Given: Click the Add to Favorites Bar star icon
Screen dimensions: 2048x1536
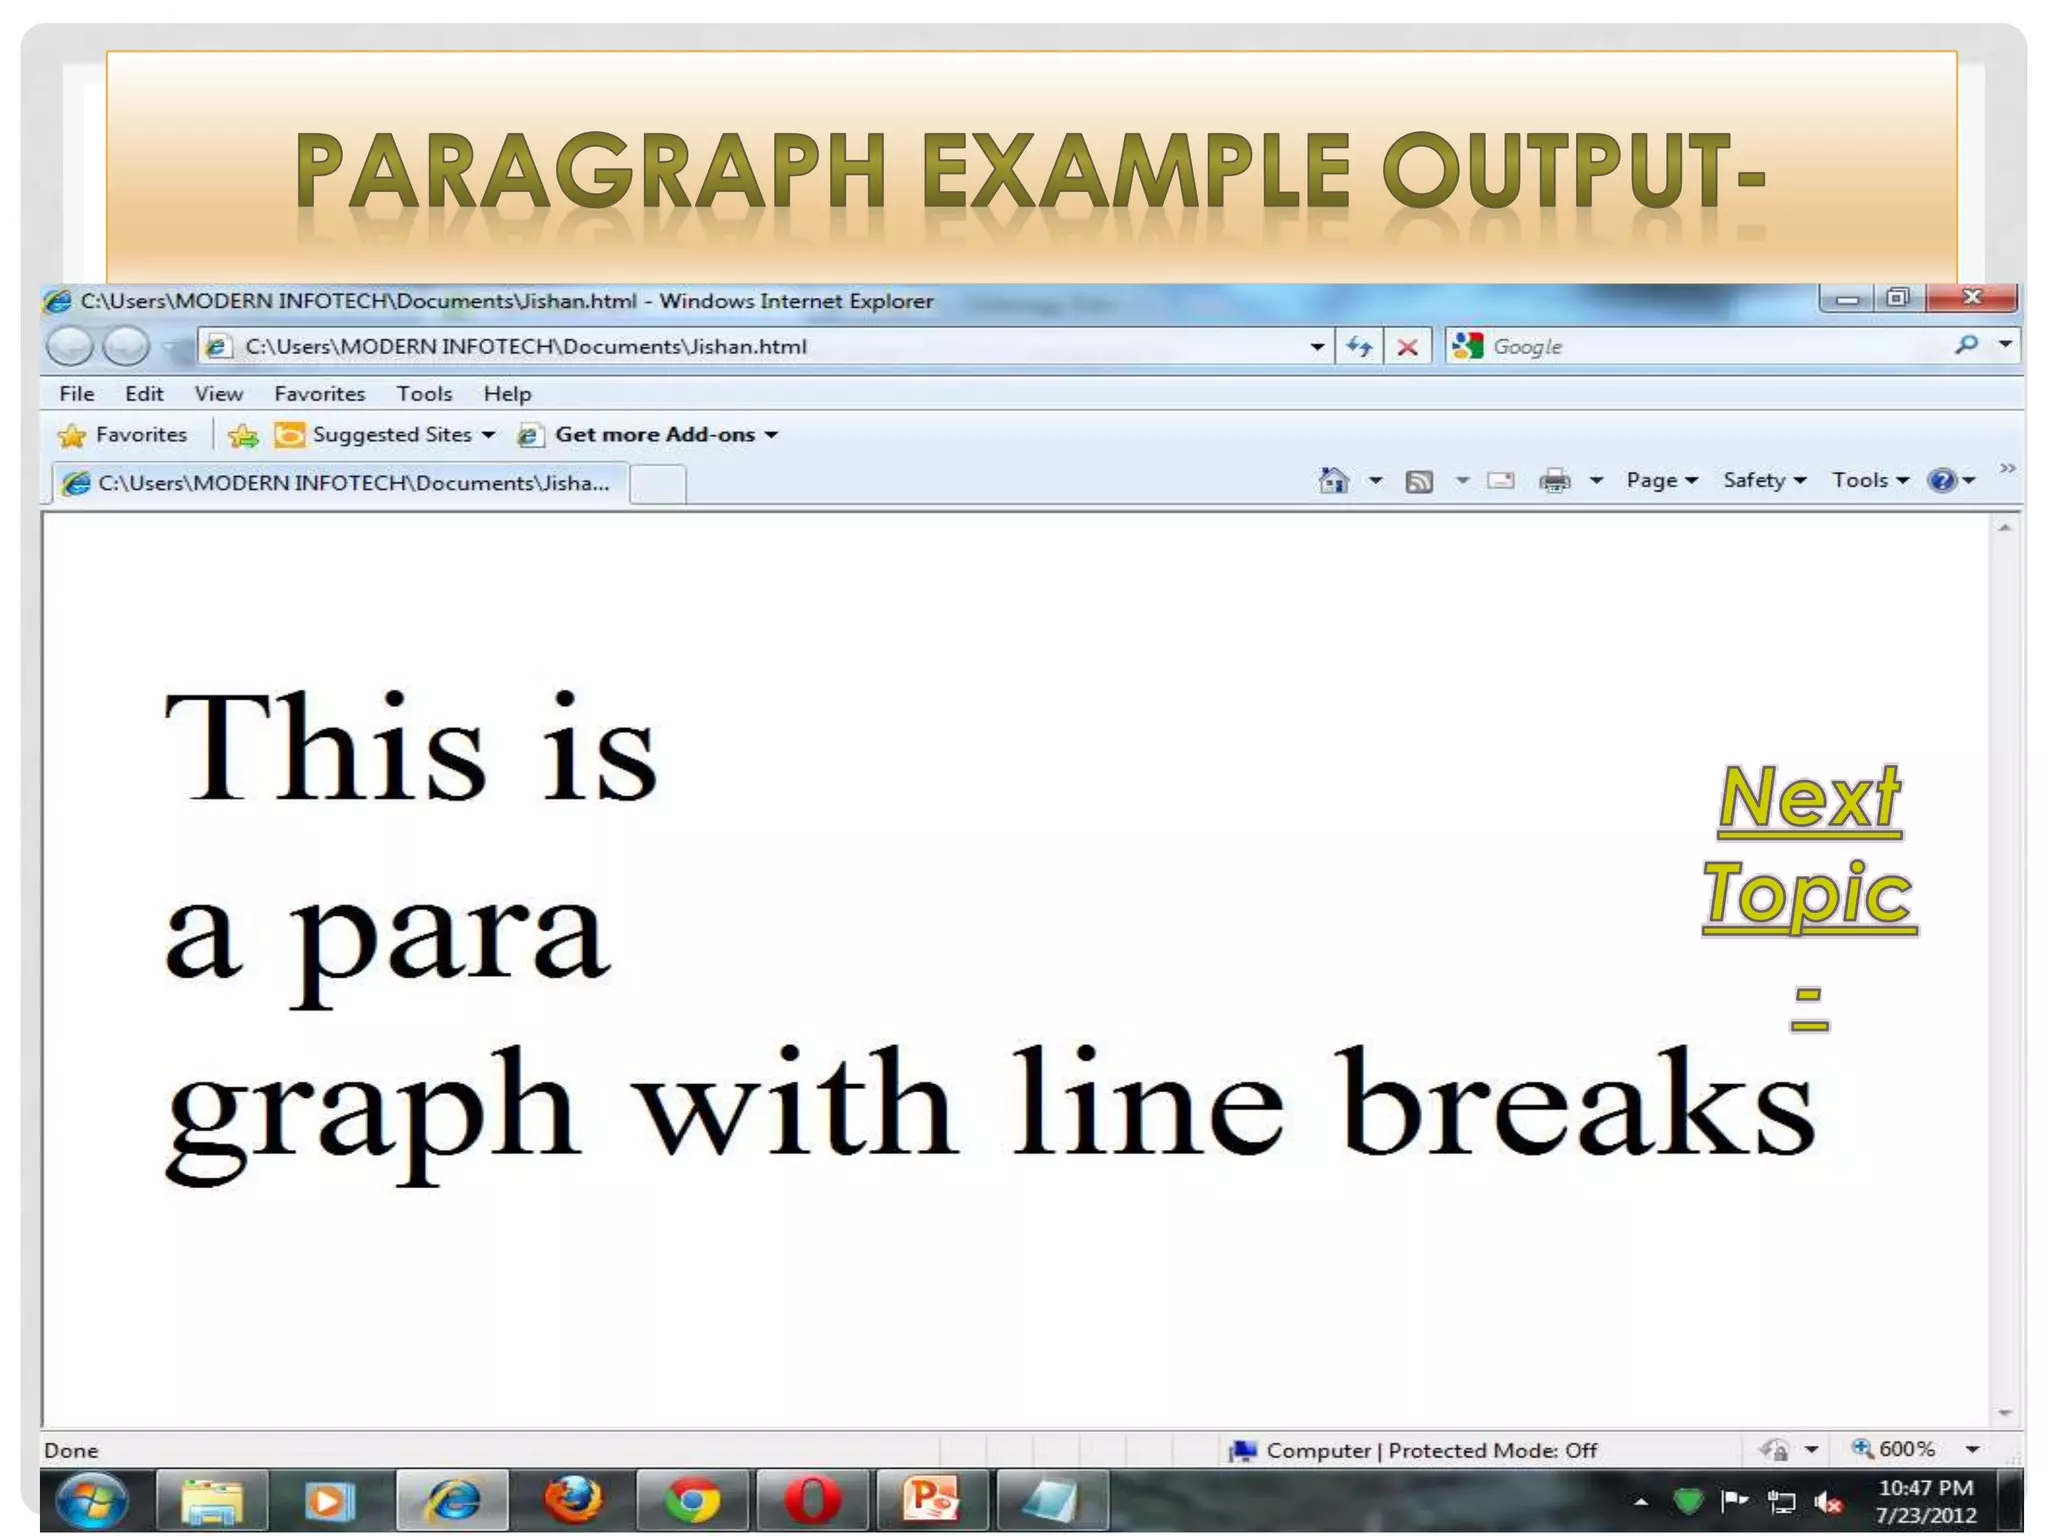Looking at the screenshot, I should [x=242, y=435].
